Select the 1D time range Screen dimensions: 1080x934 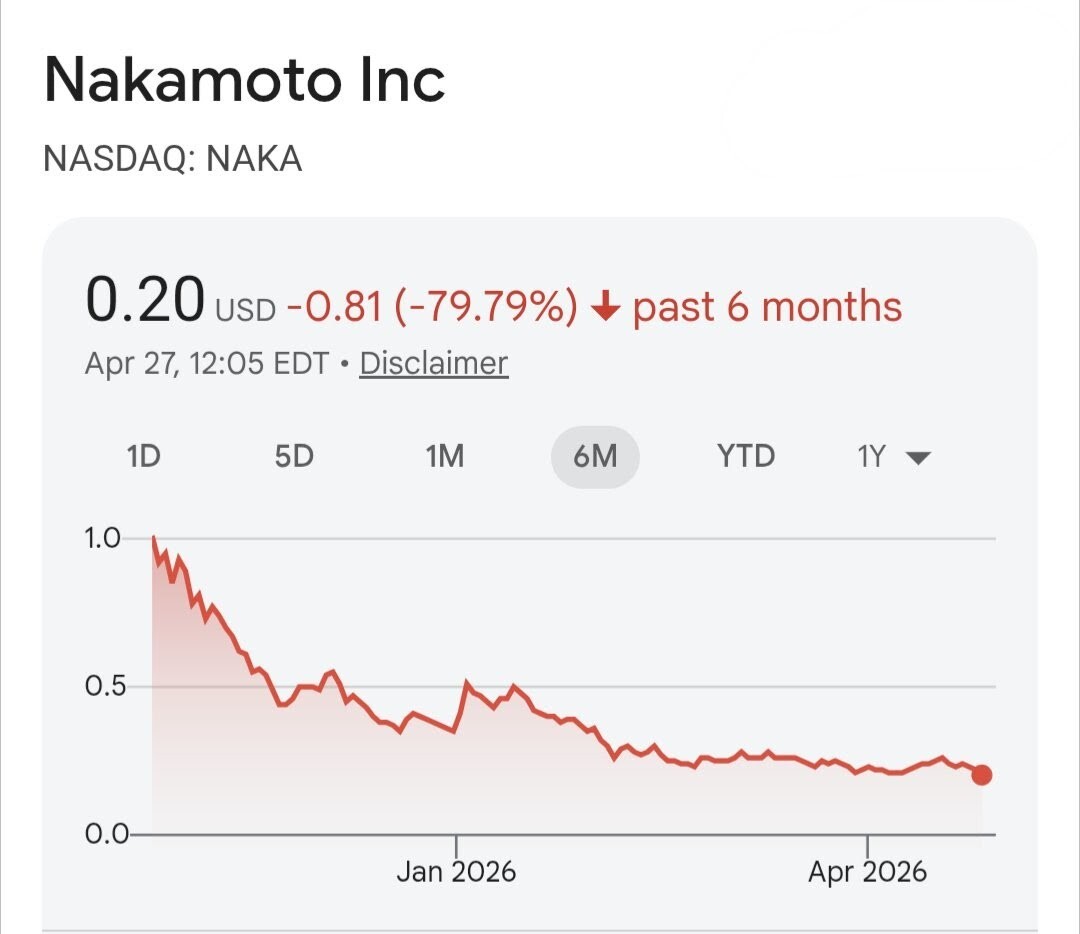[143, 457]
